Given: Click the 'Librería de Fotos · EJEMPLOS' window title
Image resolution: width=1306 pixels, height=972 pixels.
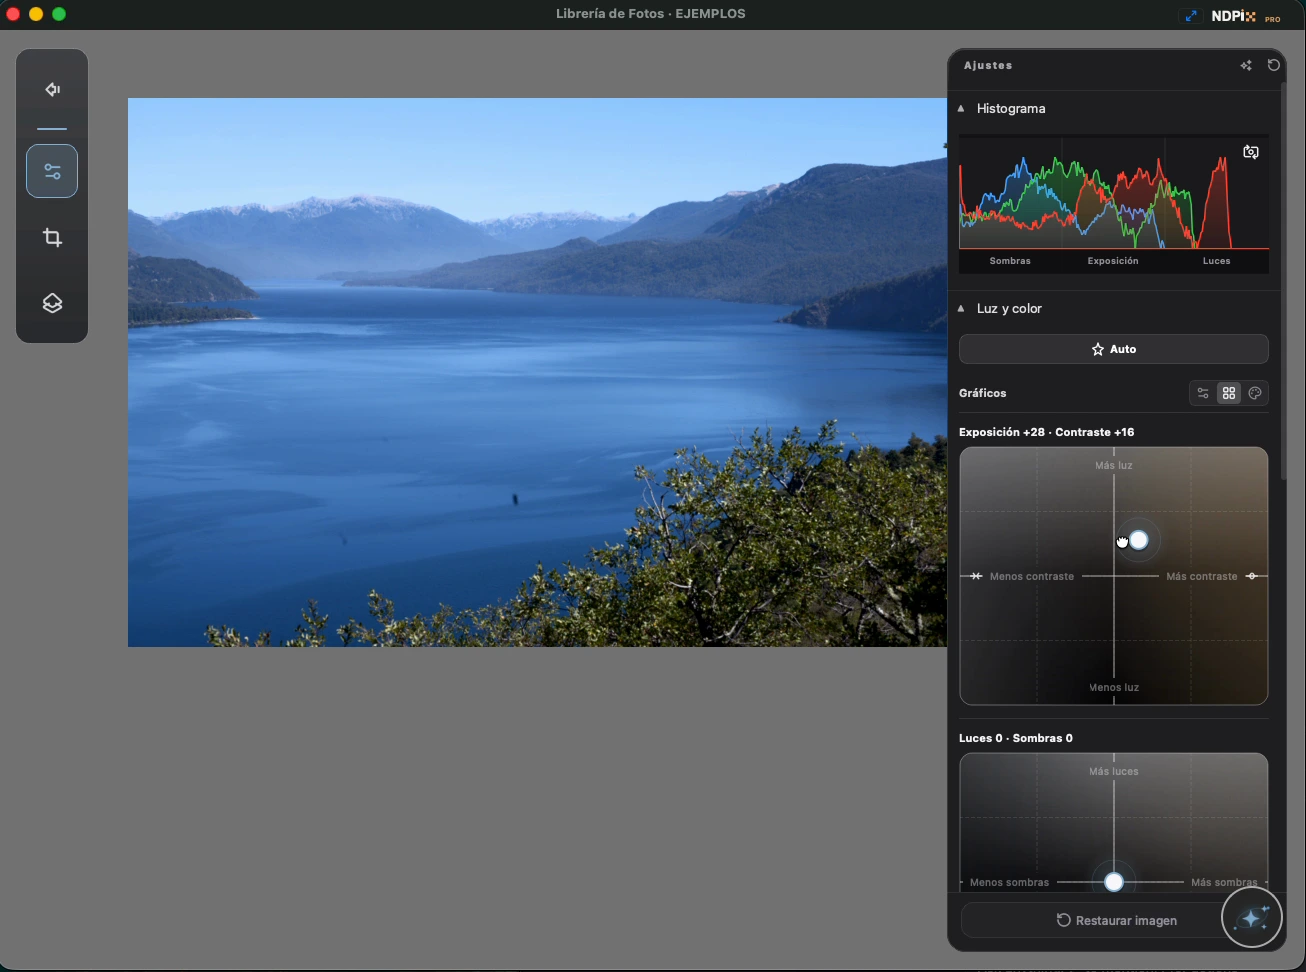Looking at the screenshot, I should (651, 14).
